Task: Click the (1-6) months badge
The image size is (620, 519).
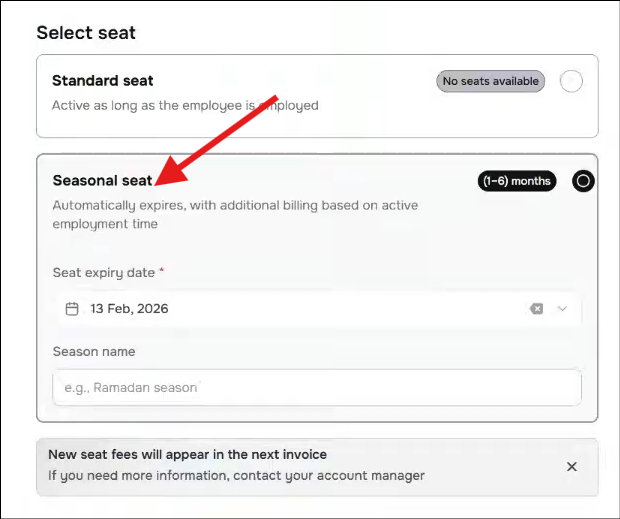Action: pos(516,181)
